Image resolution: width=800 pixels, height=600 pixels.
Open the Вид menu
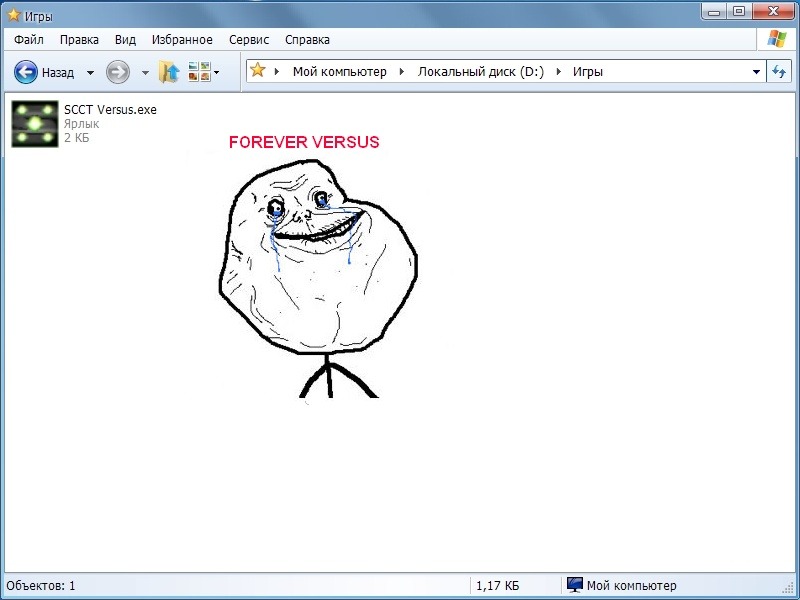click(125, 40)
